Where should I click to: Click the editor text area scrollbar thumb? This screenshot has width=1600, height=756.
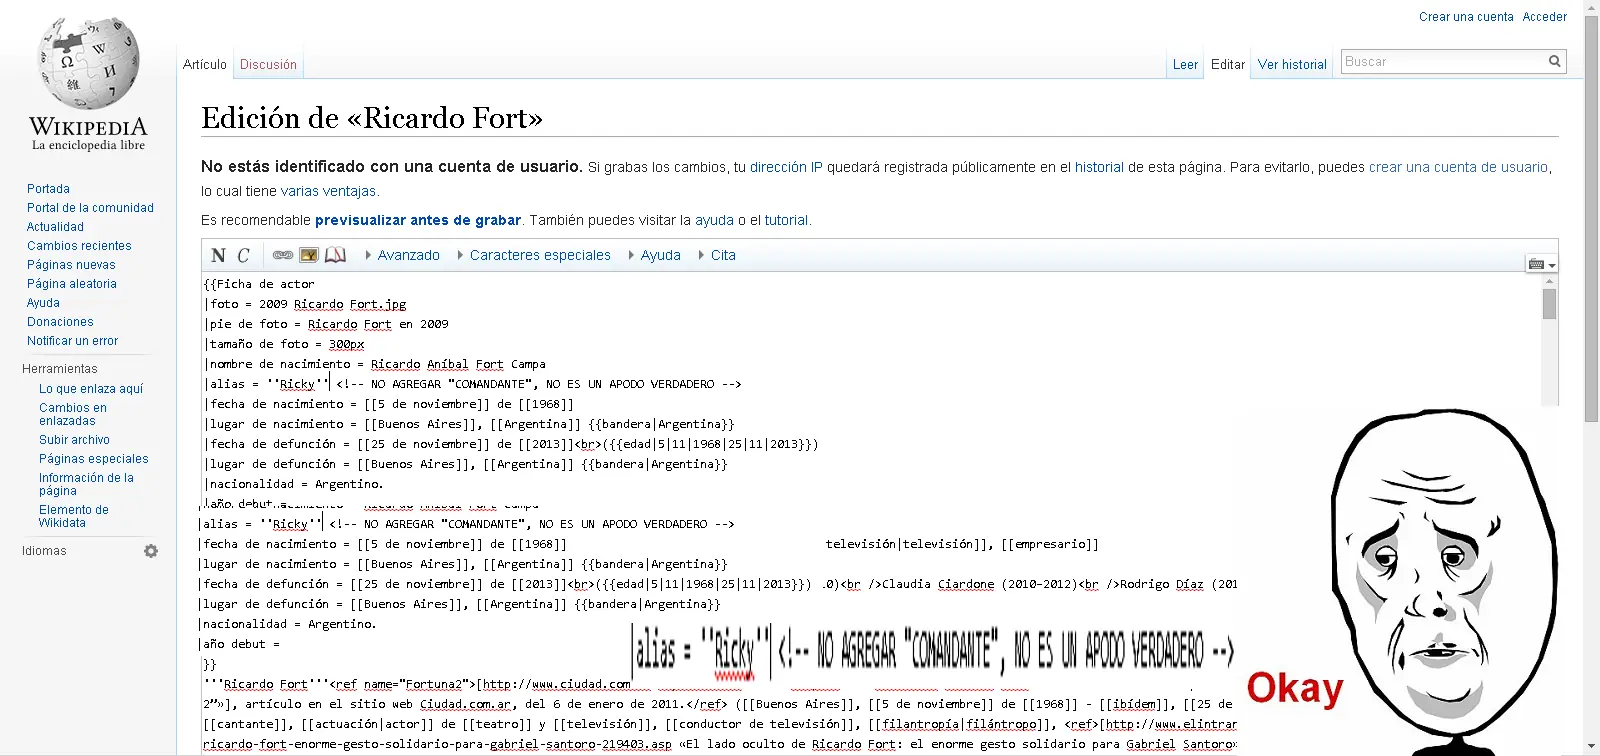pyautogui.click(x=1549, y=303)
